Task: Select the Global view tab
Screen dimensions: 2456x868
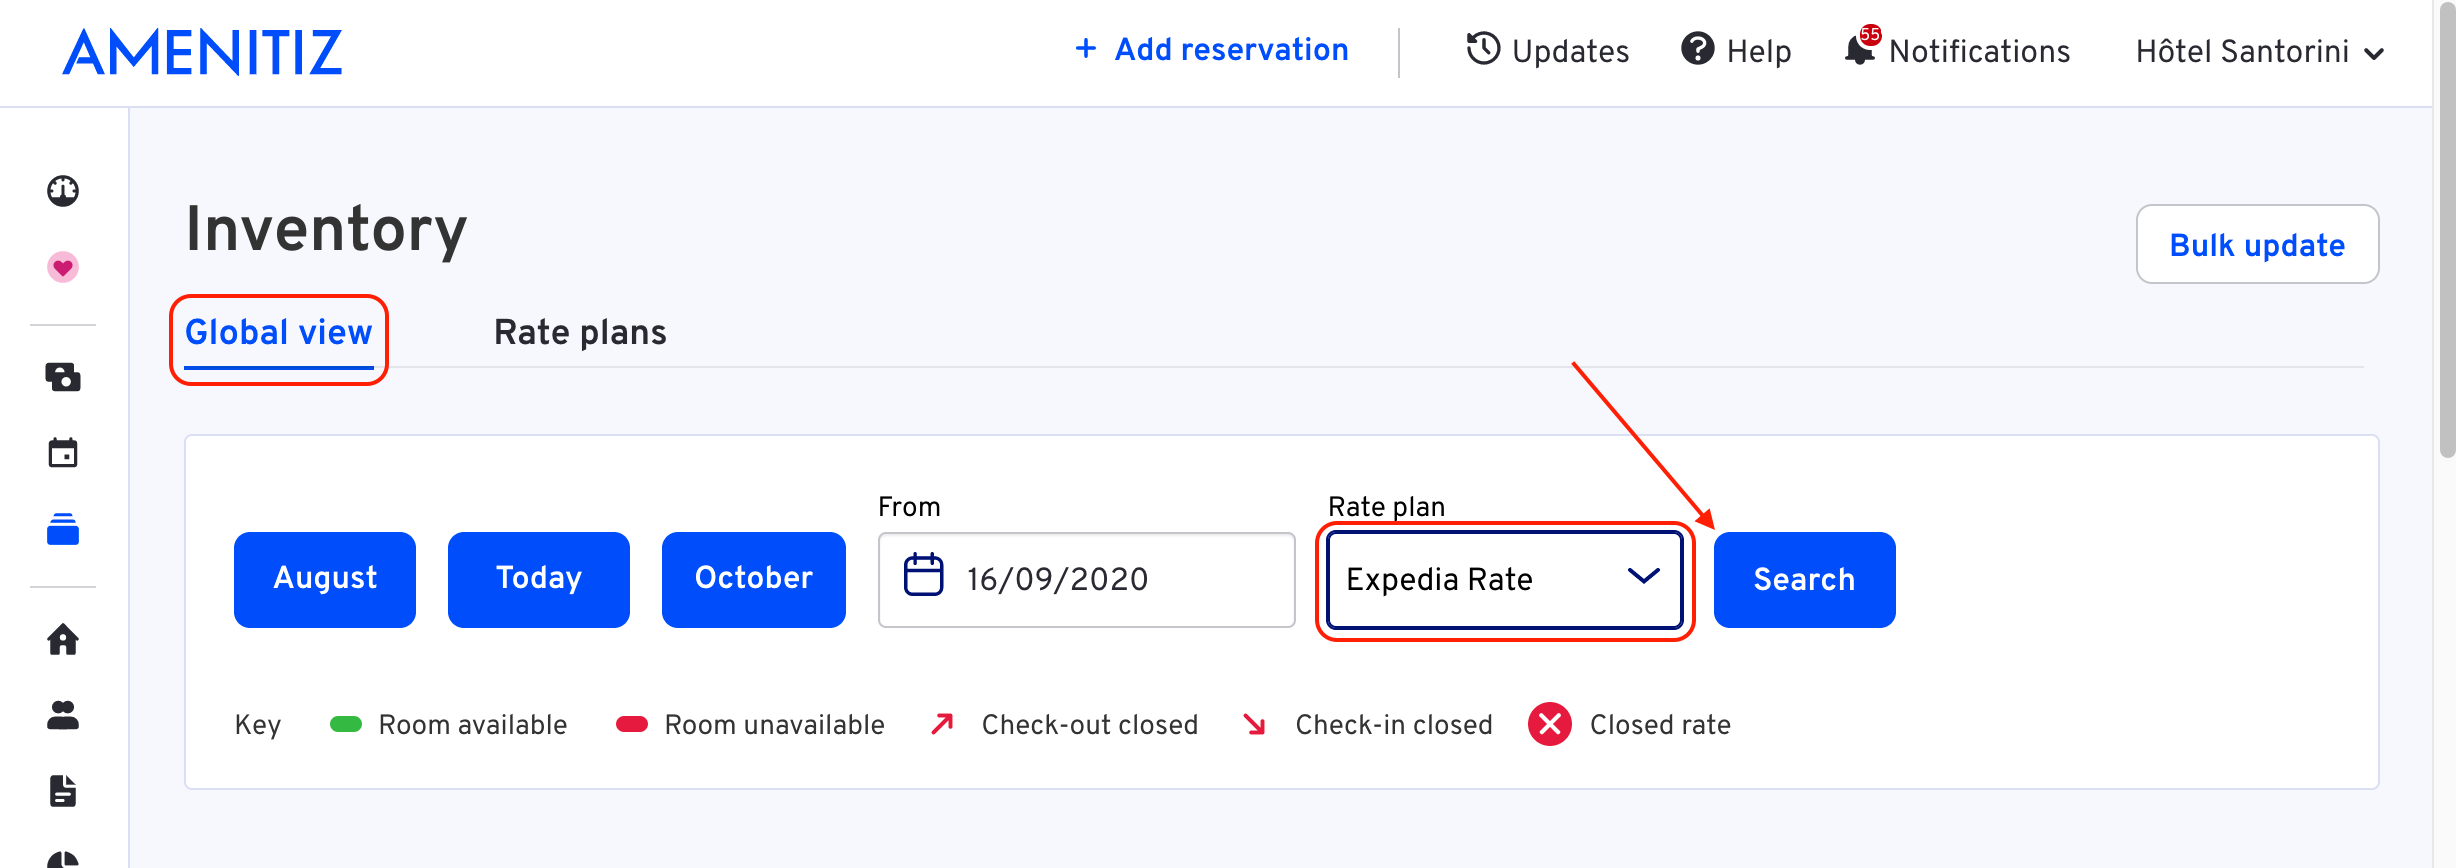Action: click(279, 333)
